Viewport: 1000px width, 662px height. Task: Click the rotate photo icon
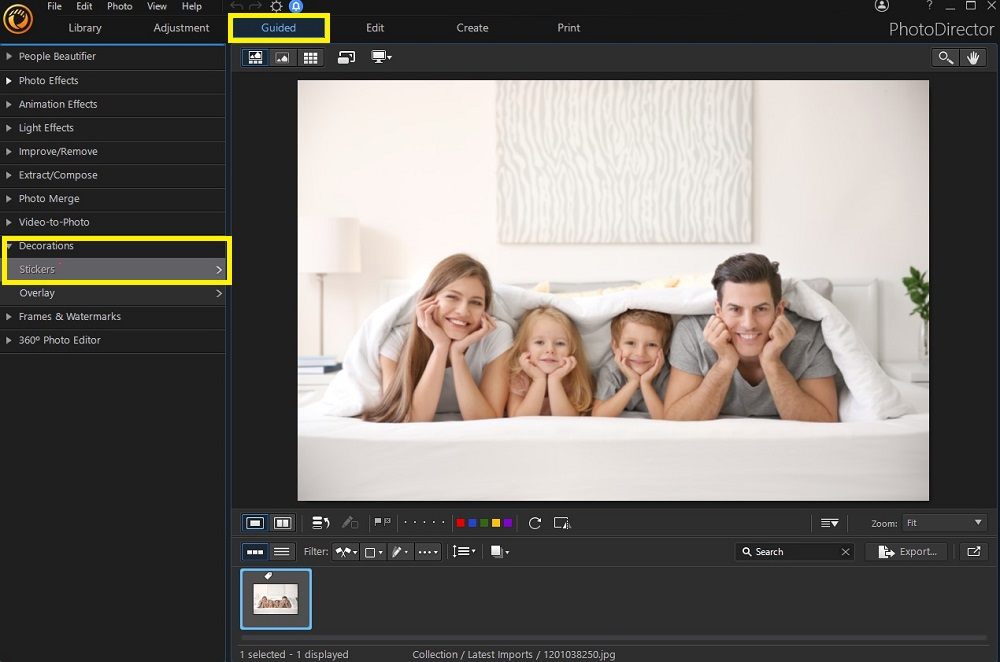tap(535, 522)
